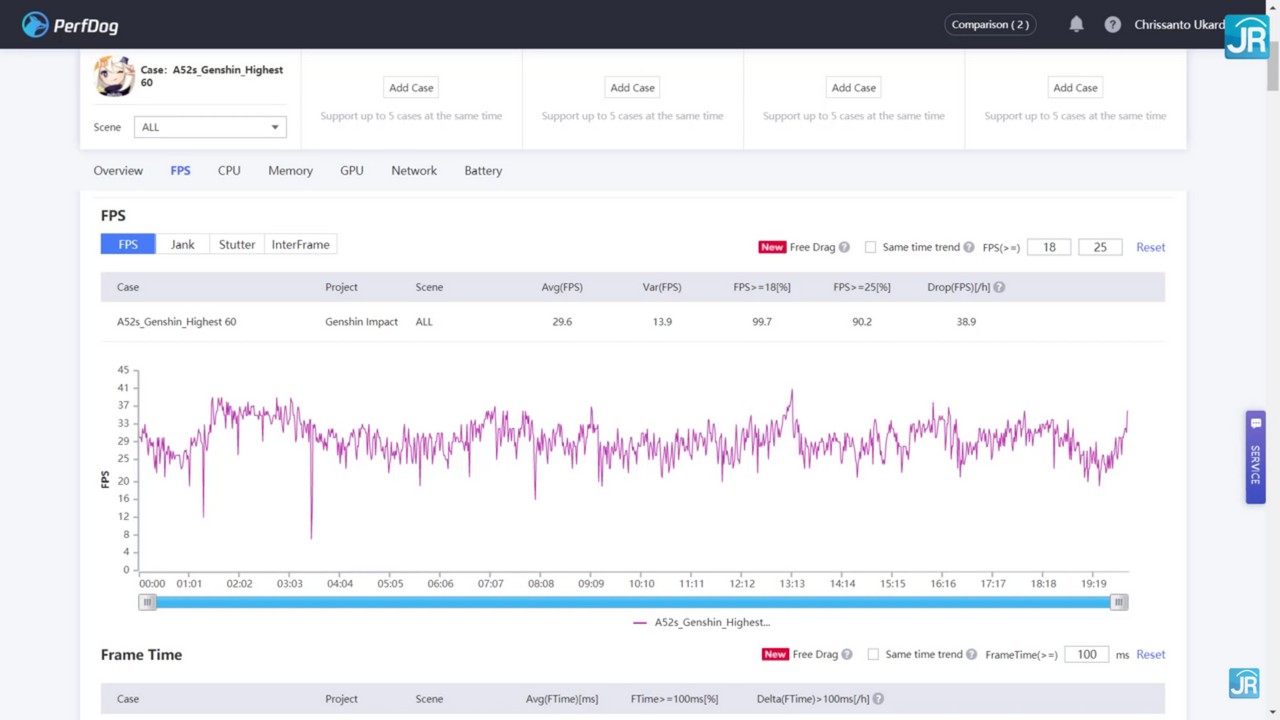
Task: Click help icon beside FPS Same time trend
Action: click(968, 247)
